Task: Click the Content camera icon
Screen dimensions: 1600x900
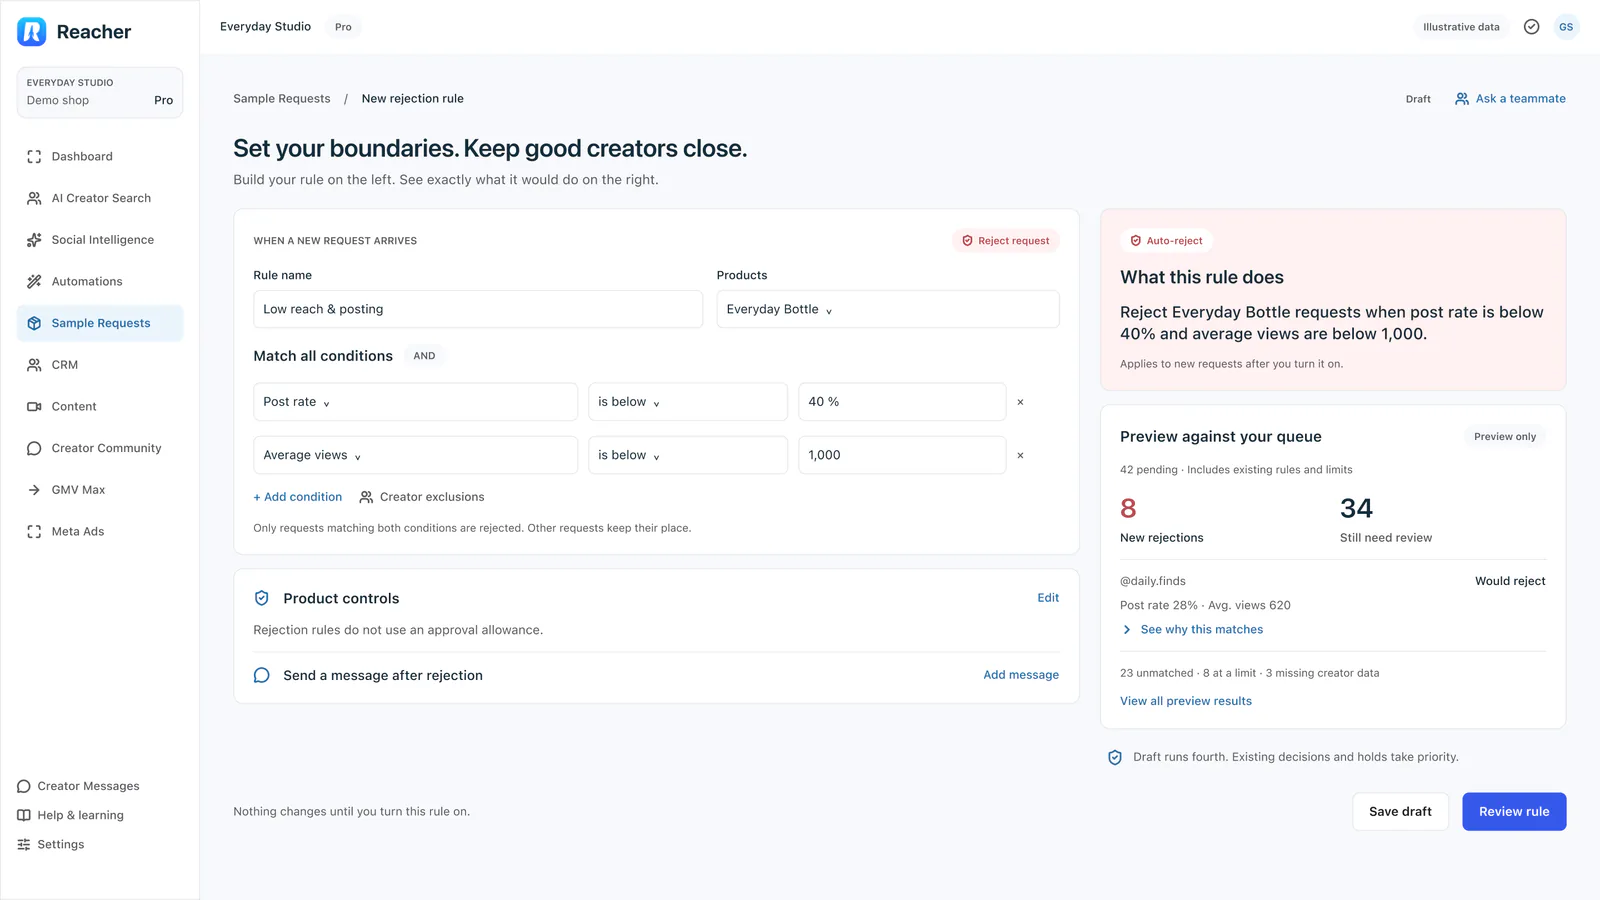Action: click(x=34, y=407)
